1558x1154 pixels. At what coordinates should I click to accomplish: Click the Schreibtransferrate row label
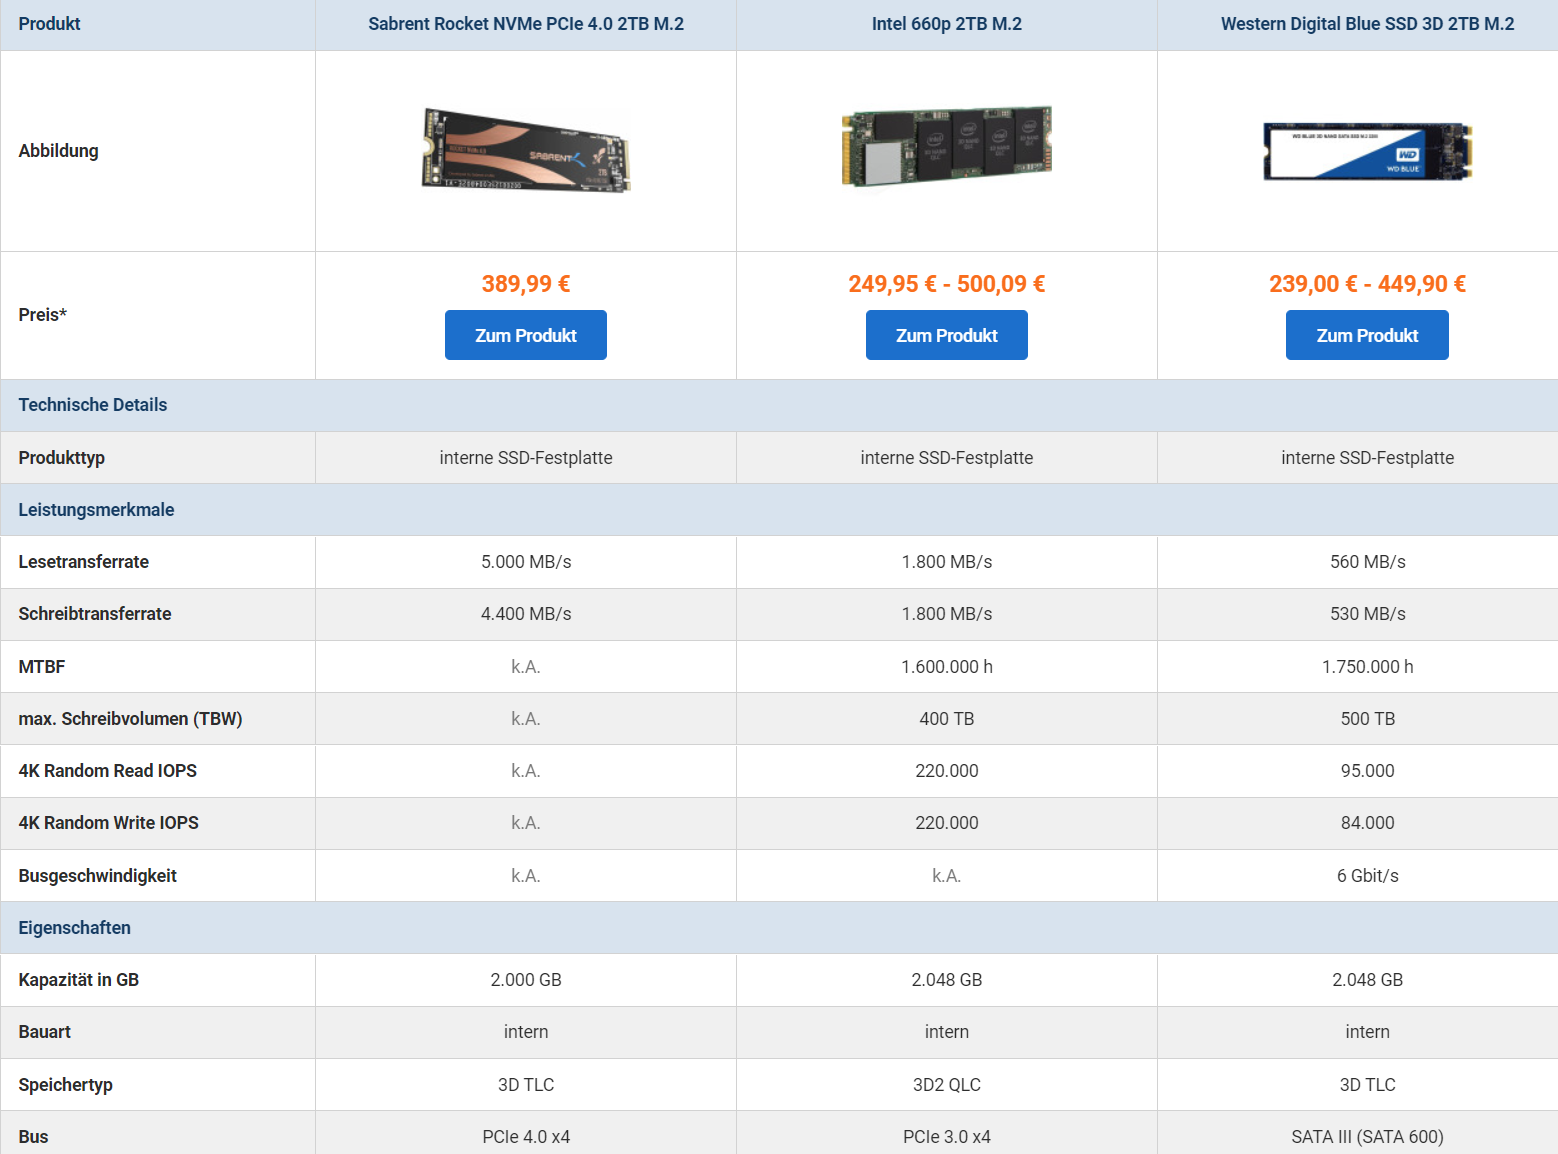tap(95, 614)
